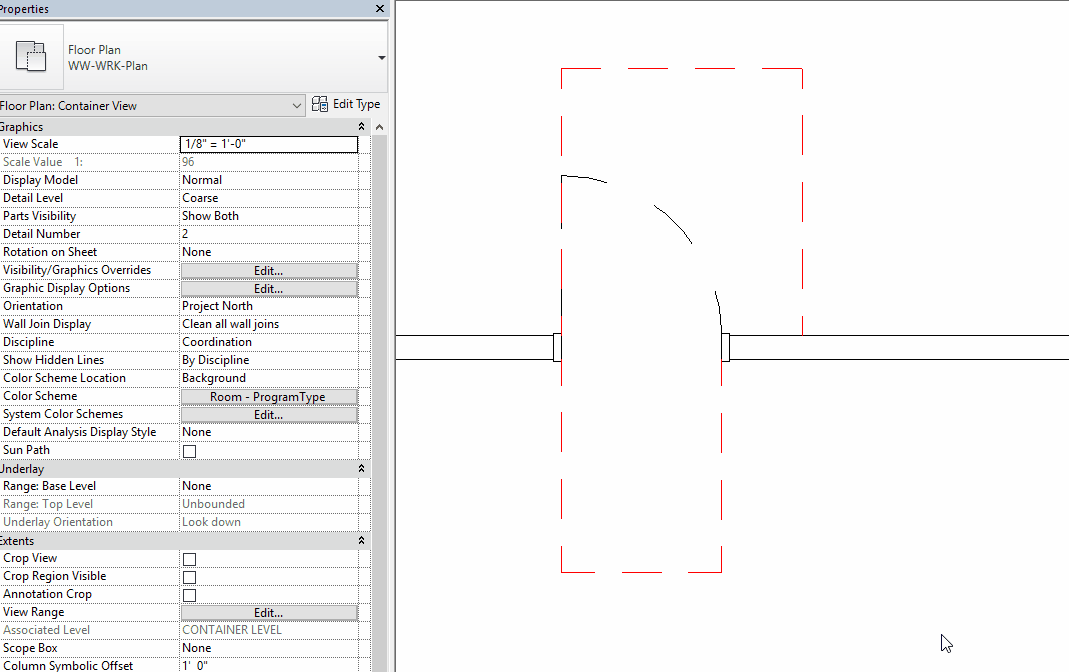The width and height of the screenshot is (1069, 672).
Task: Open Visibility/Graphics Overrides editor
Action: pyautogui.click(x=268, y=270)
